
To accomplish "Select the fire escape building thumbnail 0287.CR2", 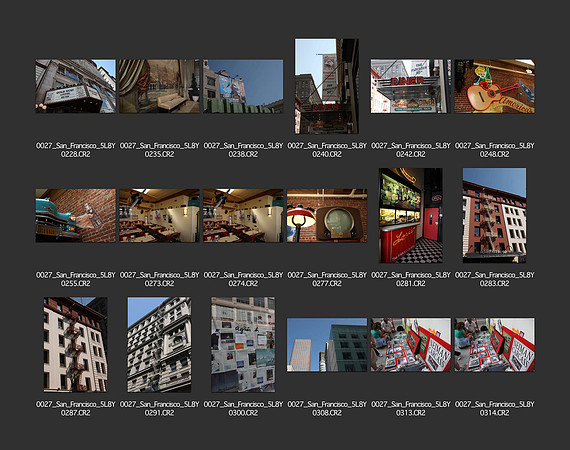I will (76, 345).
